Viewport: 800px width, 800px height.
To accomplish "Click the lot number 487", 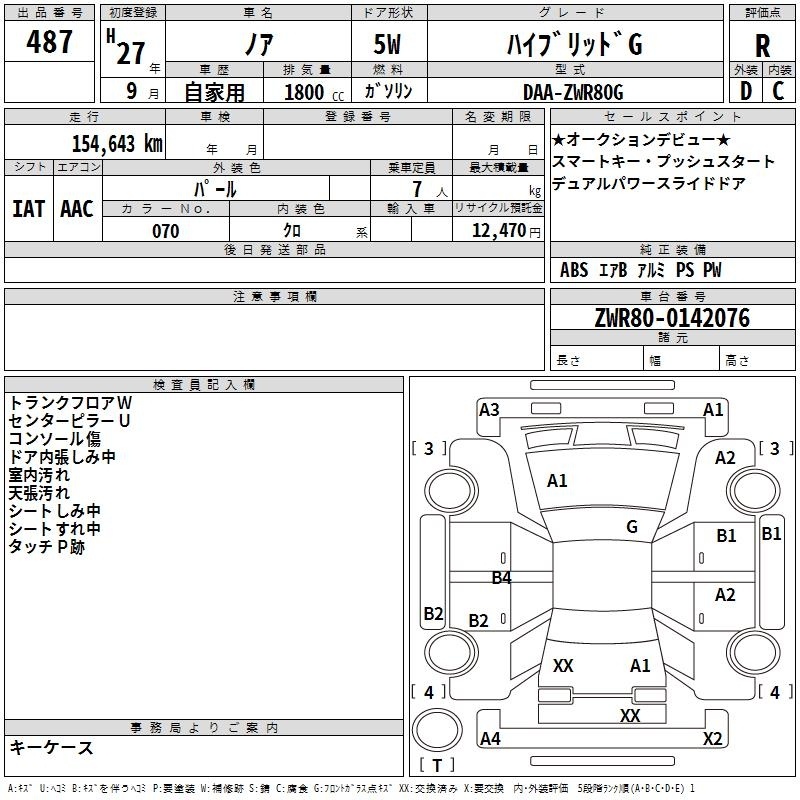I will click(49, 41).
